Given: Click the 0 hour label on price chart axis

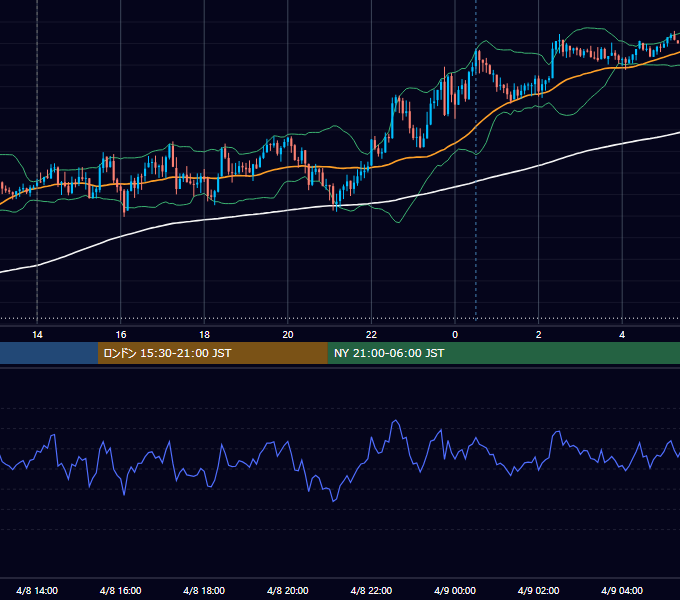Looking at the screenshot, I should [x=455, y=335].
